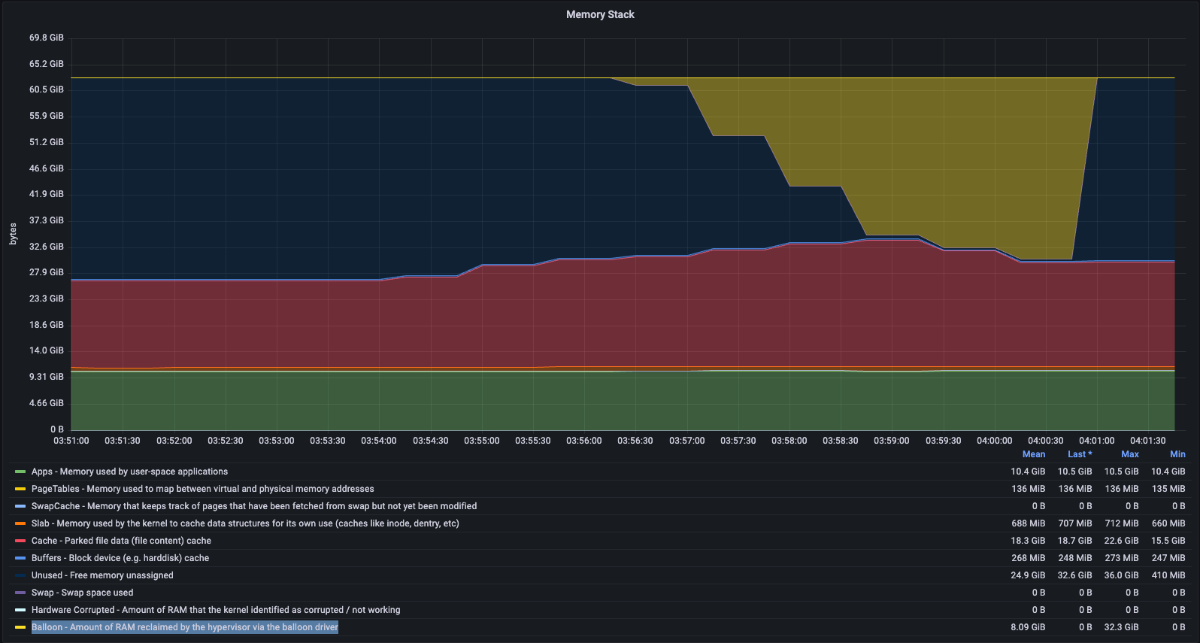1200x643 pixels.
Task: Click the yellow PageTables legend color swatch
Action: (20, 489)
